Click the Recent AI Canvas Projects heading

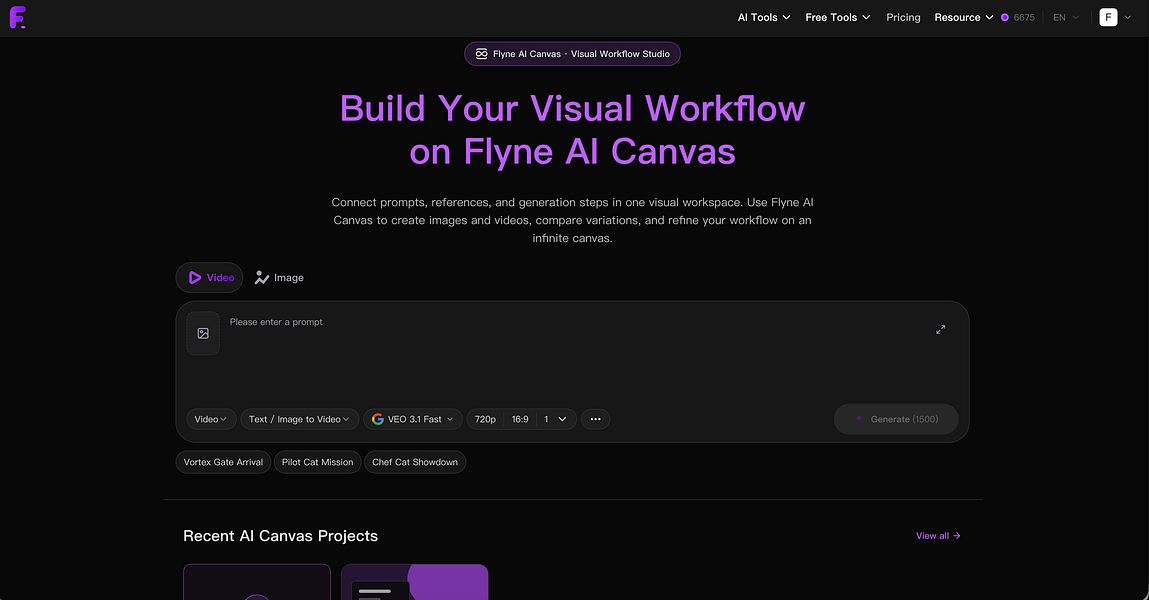click(x=281, y=536)
